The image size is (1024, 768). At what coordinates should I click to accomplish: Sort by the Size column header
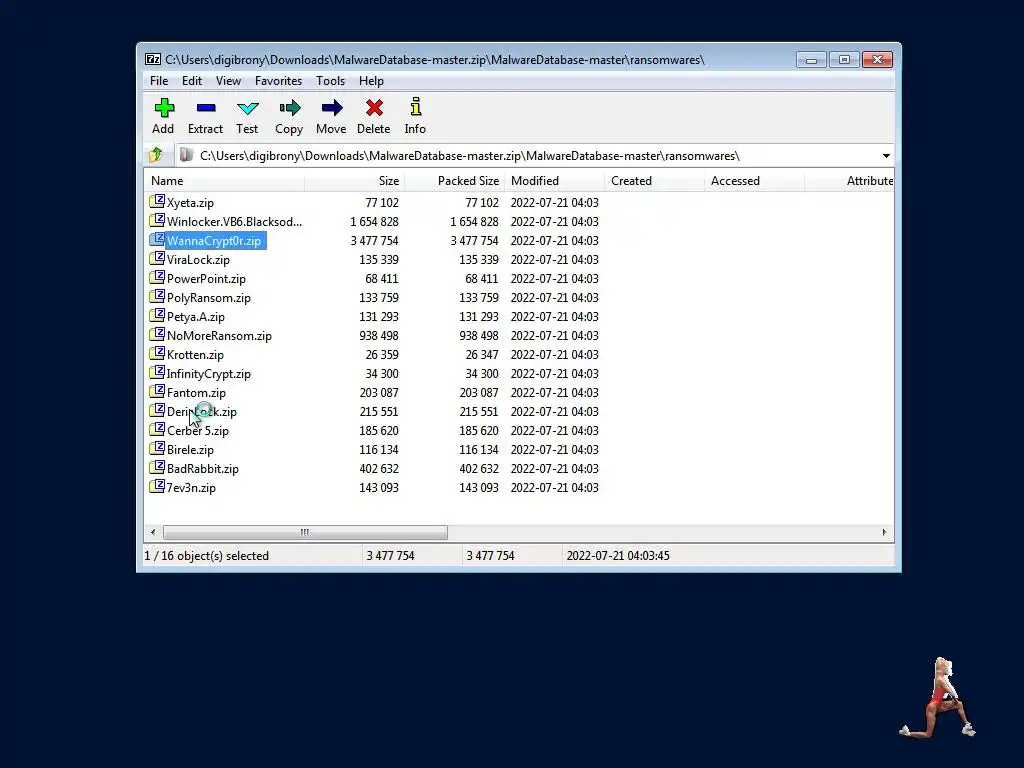click(x=354, y=181)
